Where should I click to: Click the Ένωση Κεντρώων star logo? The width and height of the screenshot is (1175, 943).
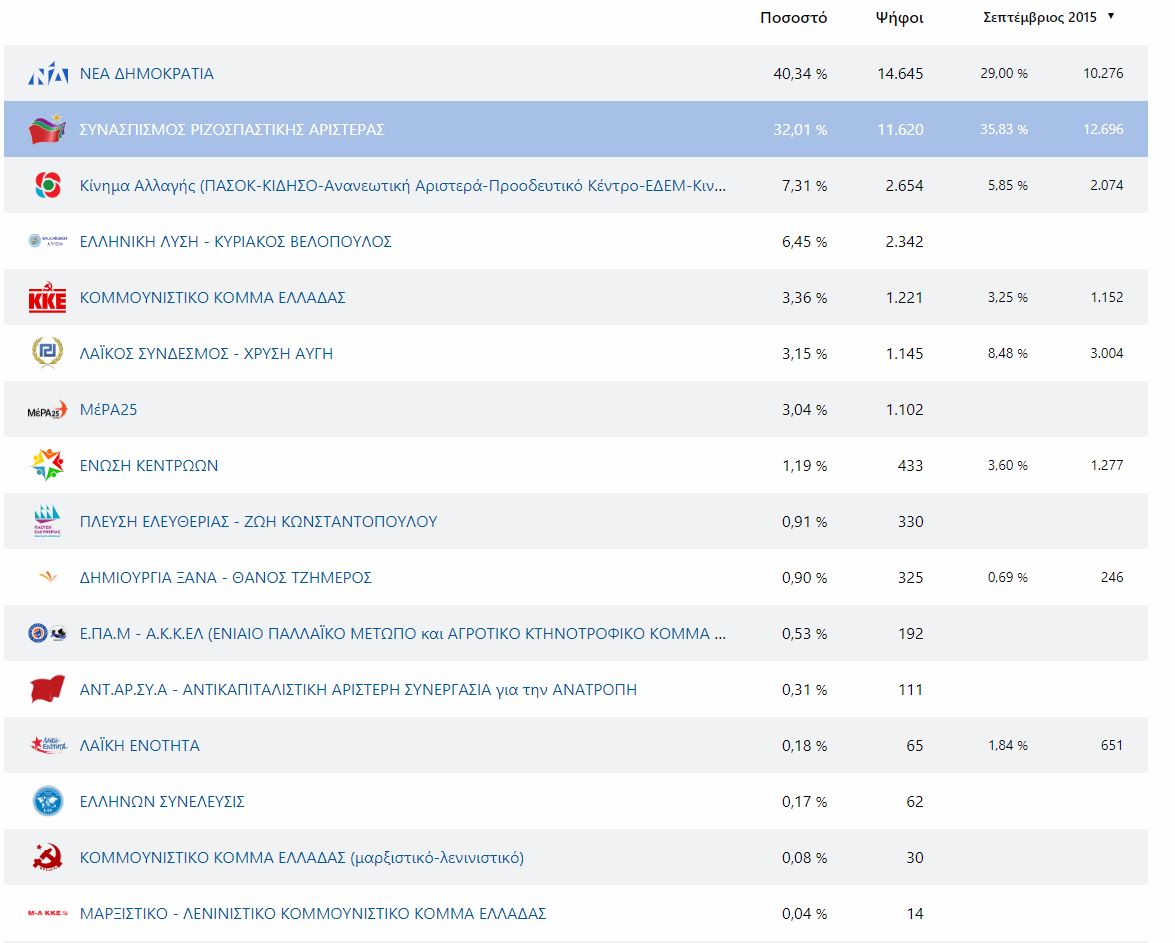(47, 465)
